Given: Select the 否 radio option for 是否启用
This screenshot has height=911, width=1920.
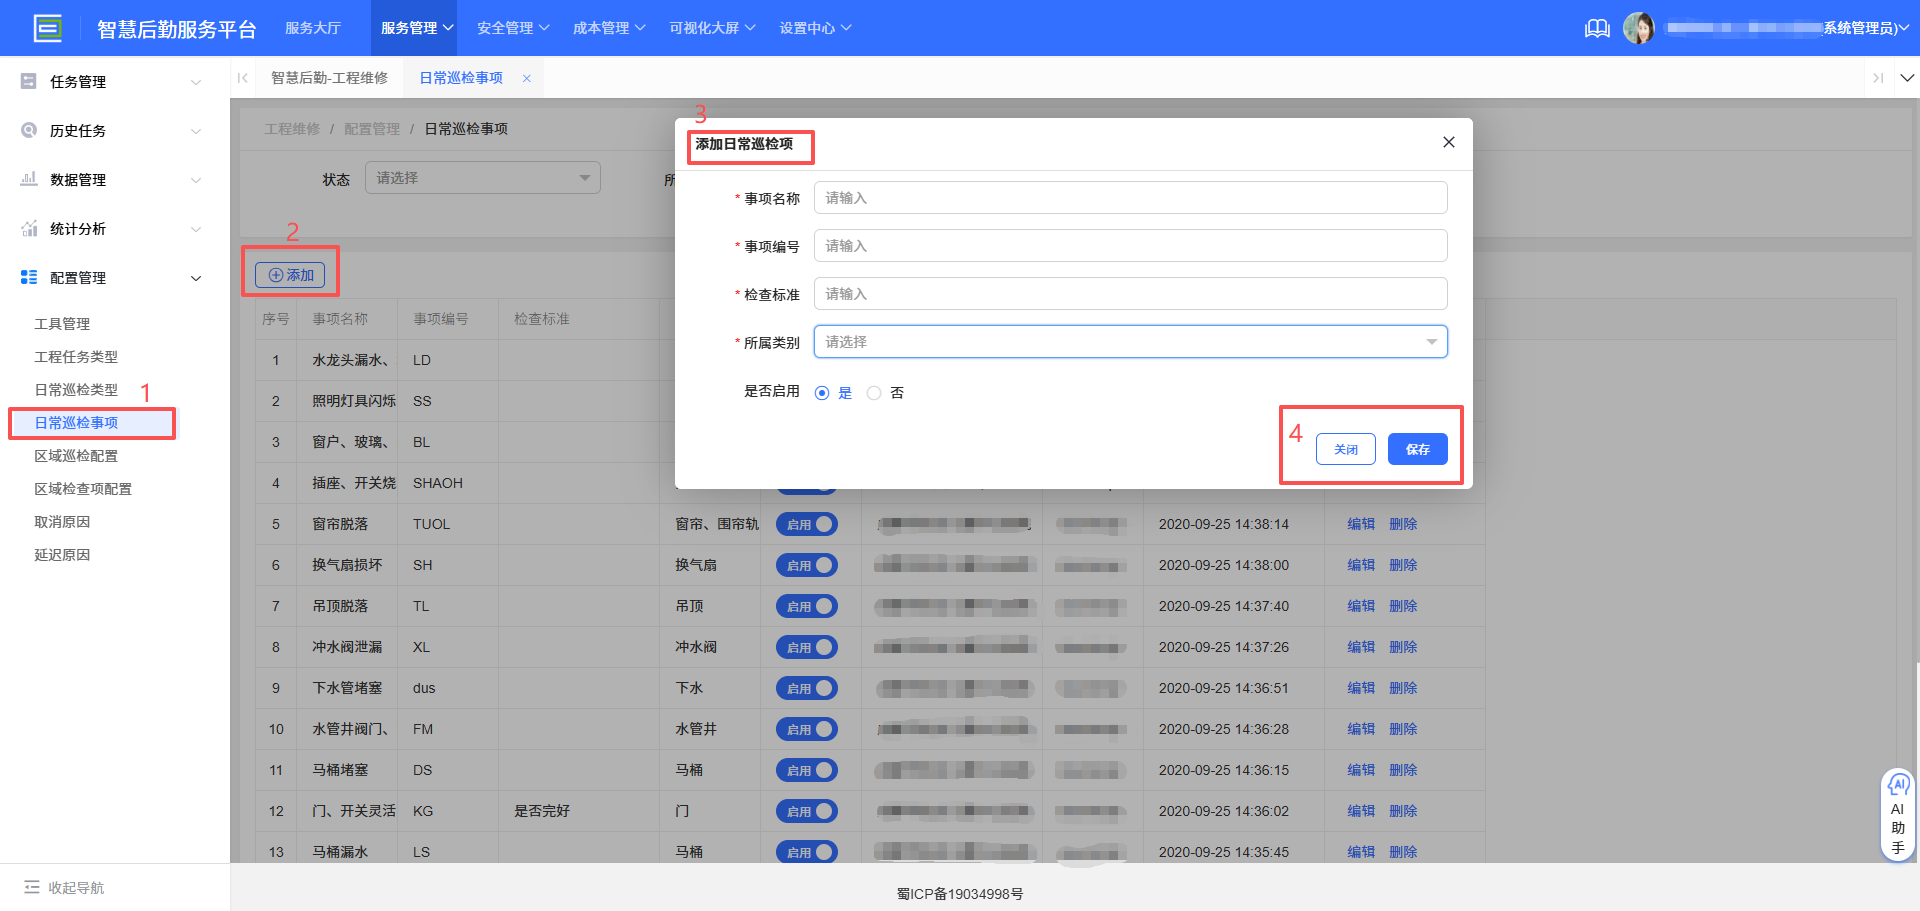Looking at the screenshot, I should (874, 393).
